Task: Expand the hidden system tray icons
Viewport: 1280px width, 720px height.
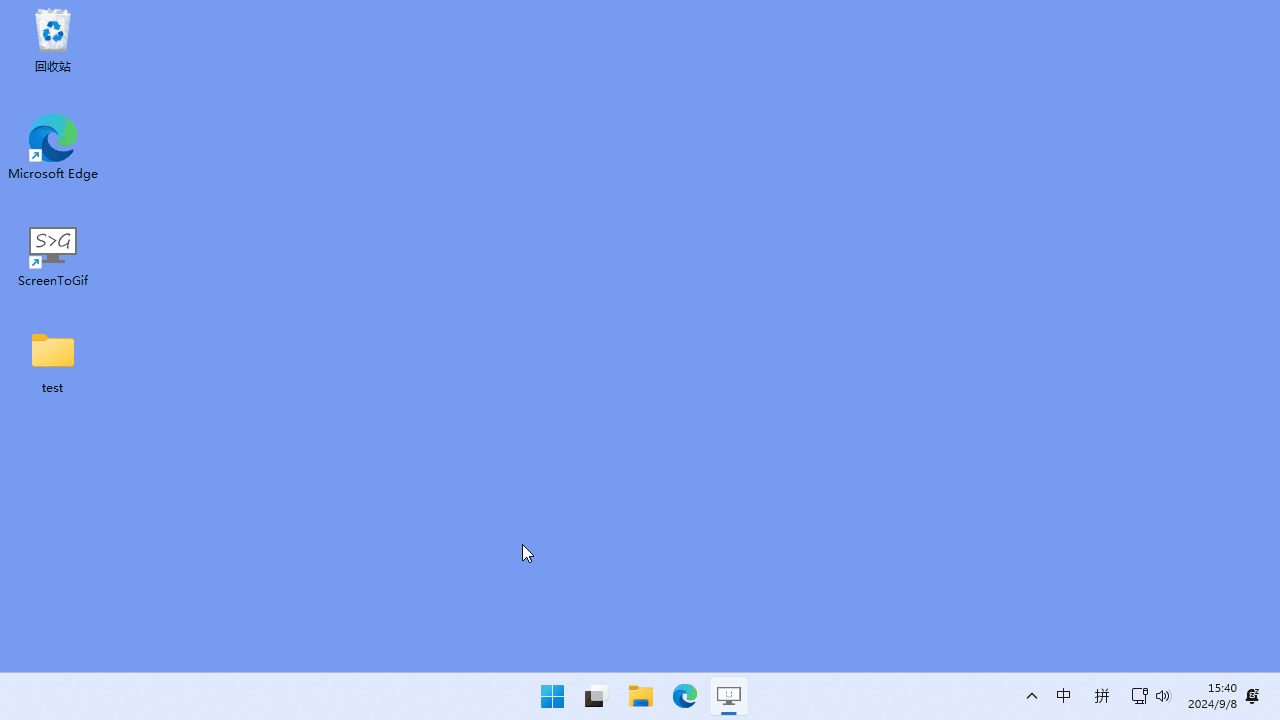Action: 1032,696
